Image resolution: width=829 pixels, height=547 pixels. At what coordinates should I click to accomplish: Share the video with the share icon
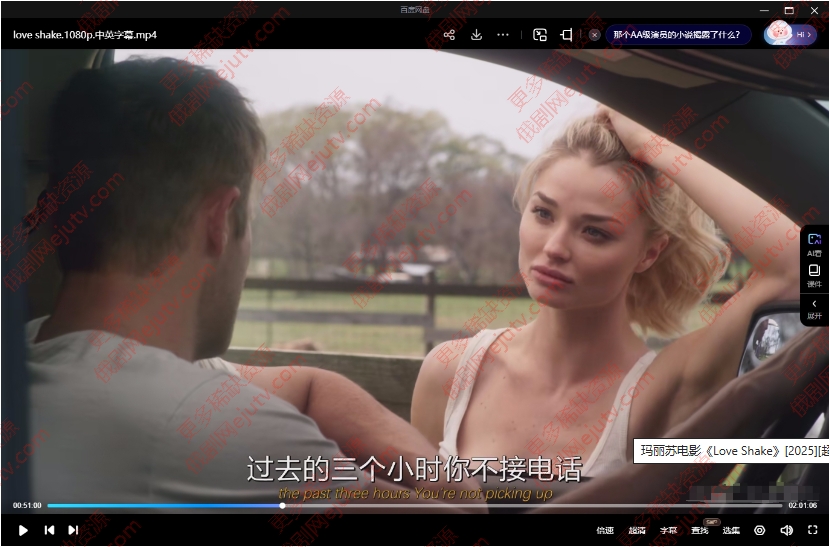click(449, 35)
